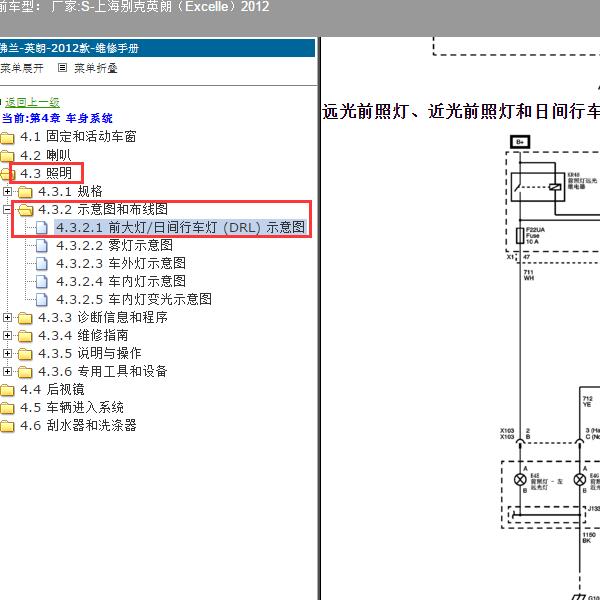The height and width of the screenshot is (600, 600).
Task: Click 菜单折叠 text to collapse menu
Action: (x=96, y=68)
